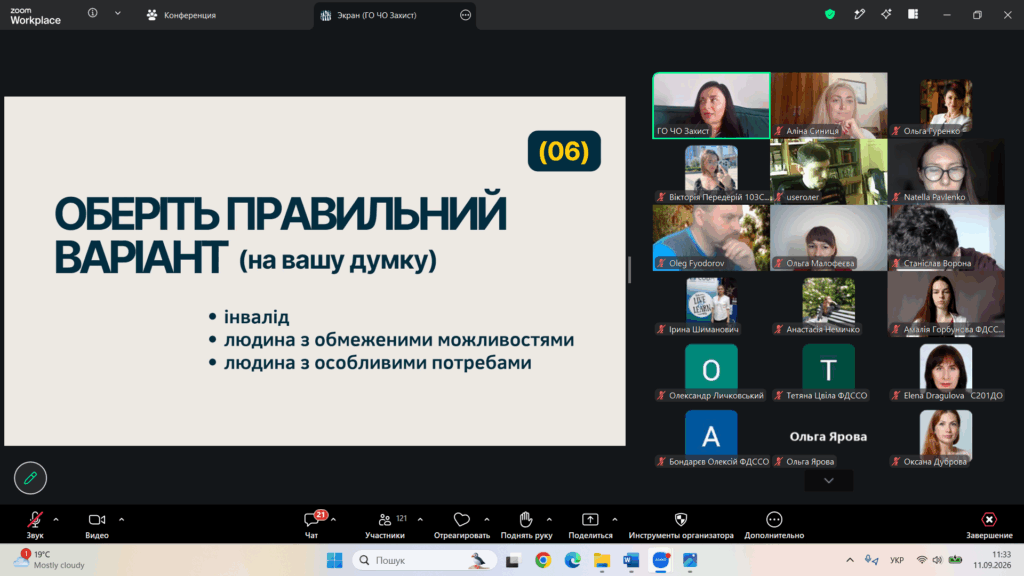Open Google Chrome from the taskbar
Screen dimensions: 1024x576
coord(543,560)
